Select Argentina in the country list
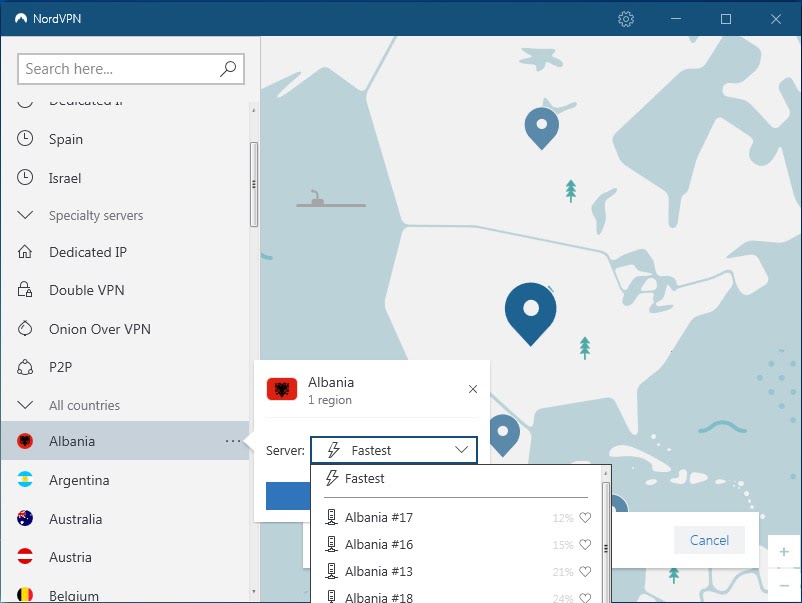802x603 pixels. click(x=125, y=480)
